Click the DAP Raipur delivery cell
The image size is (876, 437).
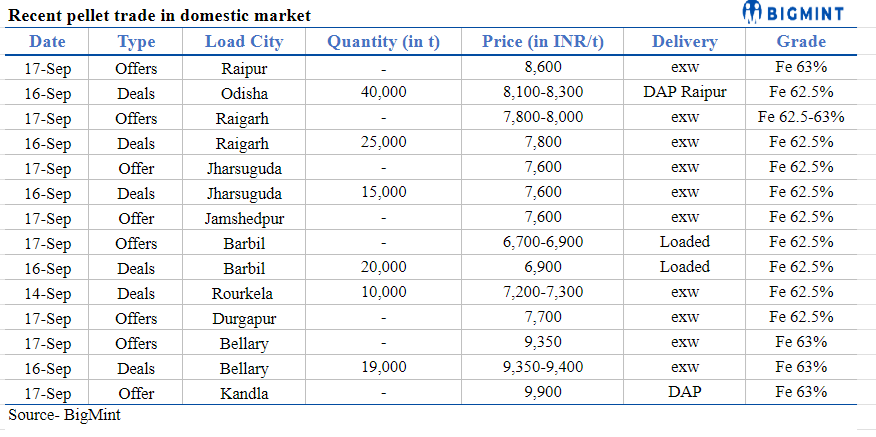click(x=684, y=93)
